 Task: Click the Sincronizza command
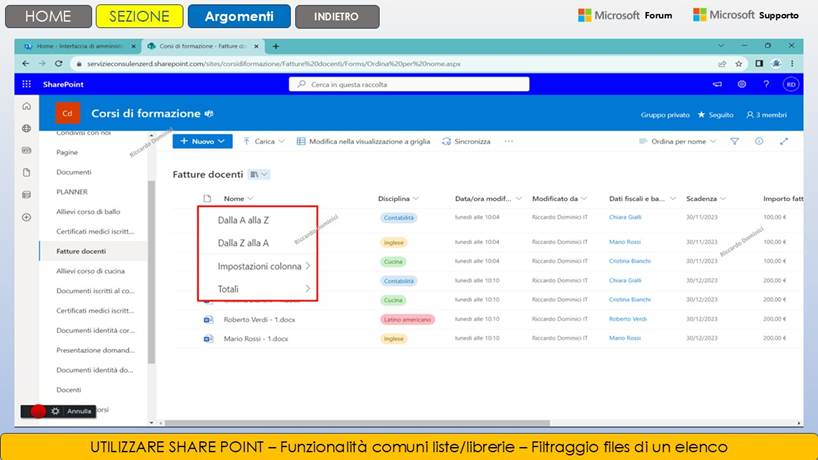[x=466, y=141]
